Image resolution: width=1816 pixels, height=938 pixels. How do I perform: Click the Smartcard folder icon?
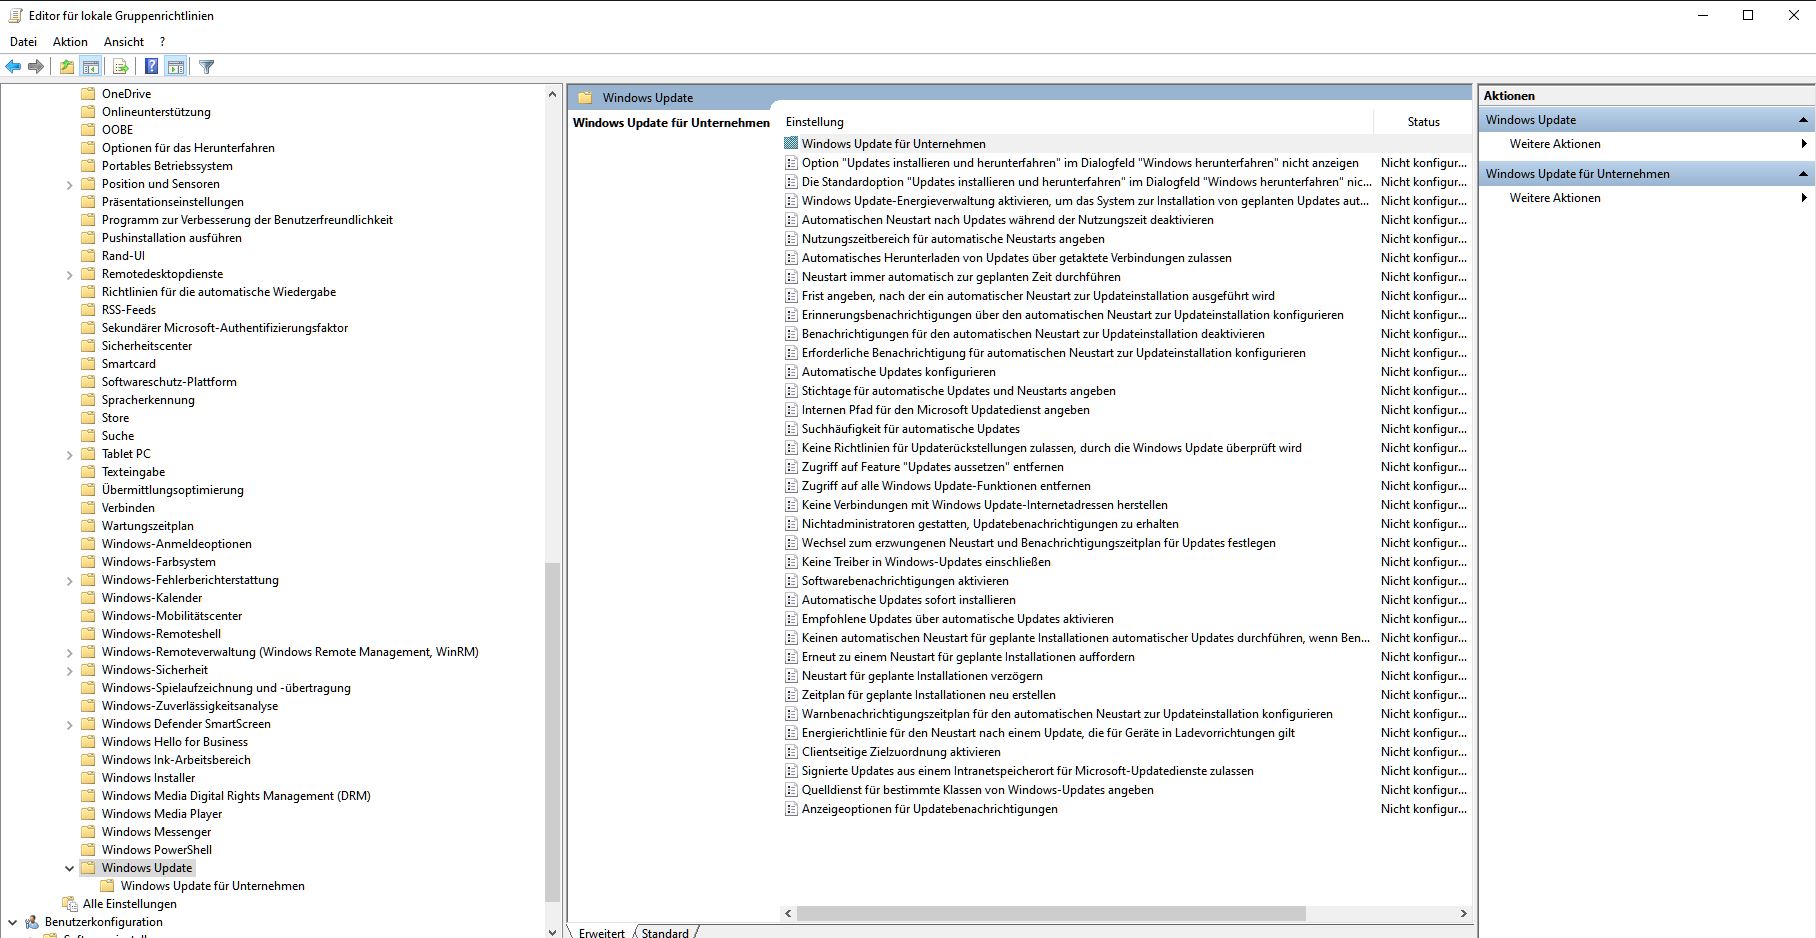(88, 364)
